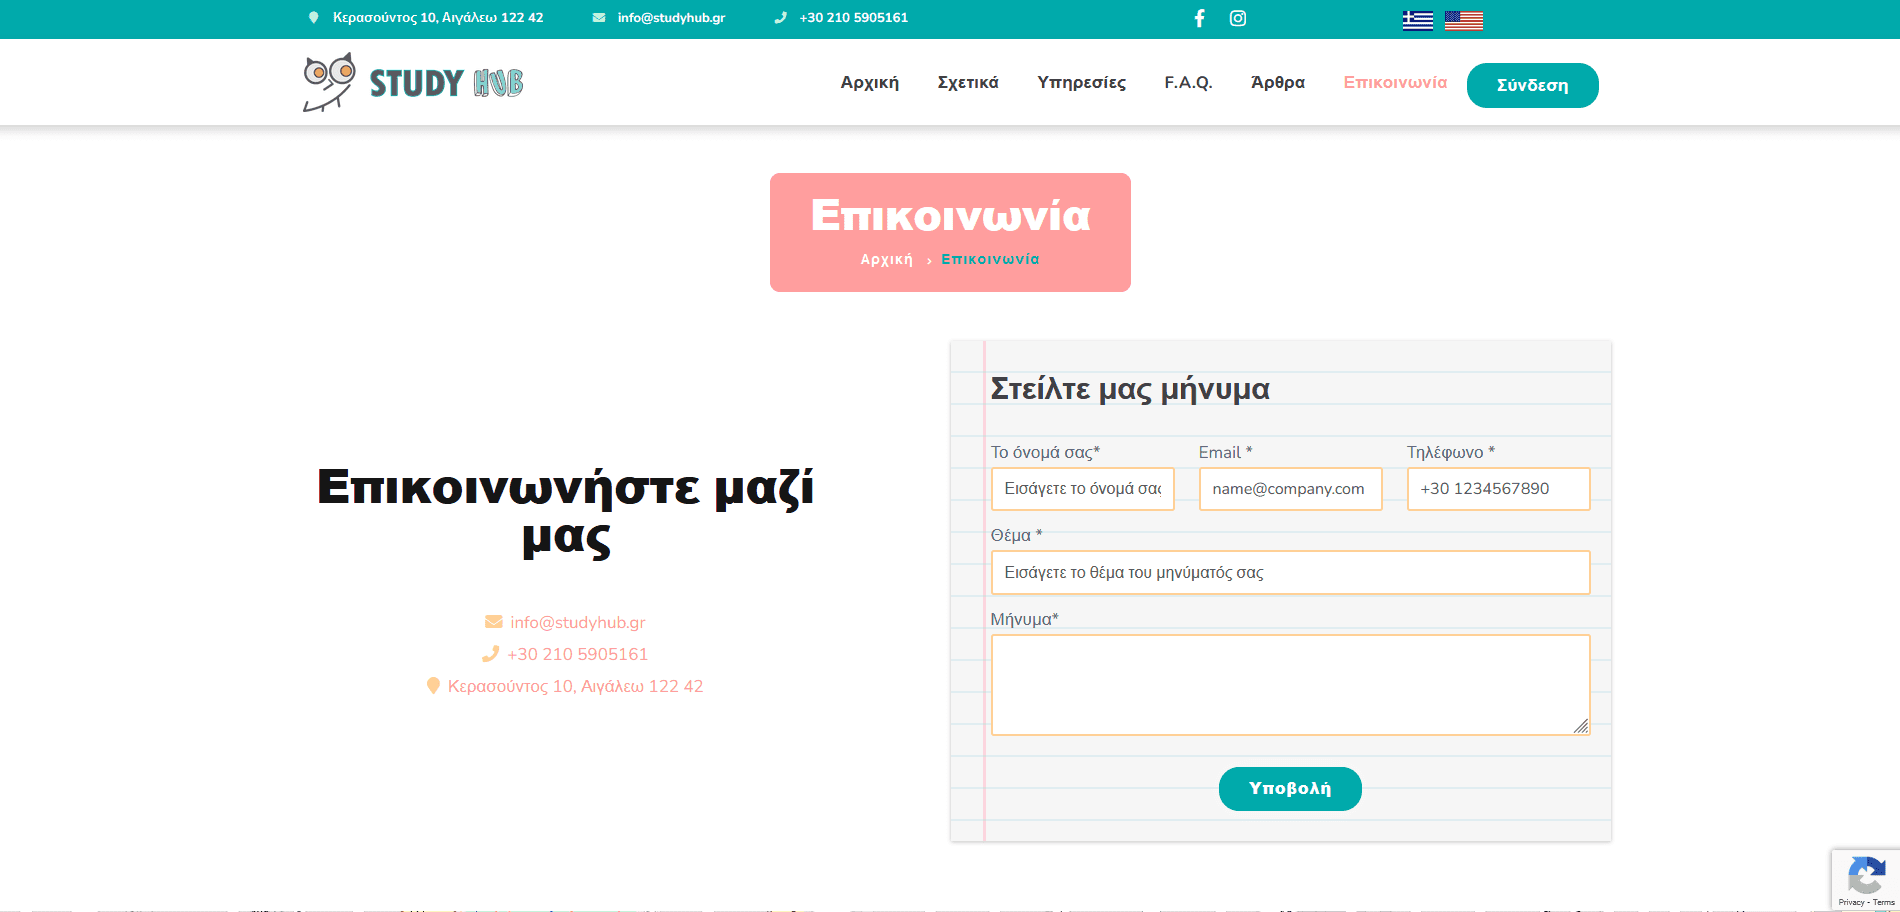Click the Επικοινωνήστε μαζί μας heading
The image size is (1900, 912).
point(566,512)
